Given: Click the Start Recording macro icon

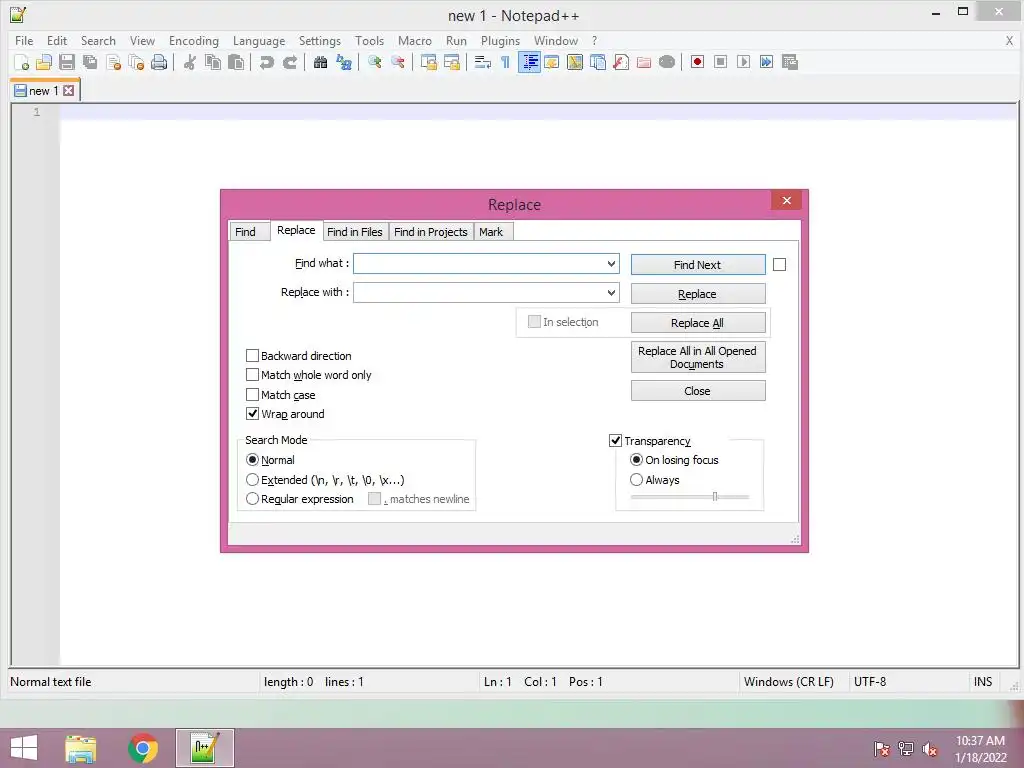Looking at the screenshot, I should click(x=697, y=62).
